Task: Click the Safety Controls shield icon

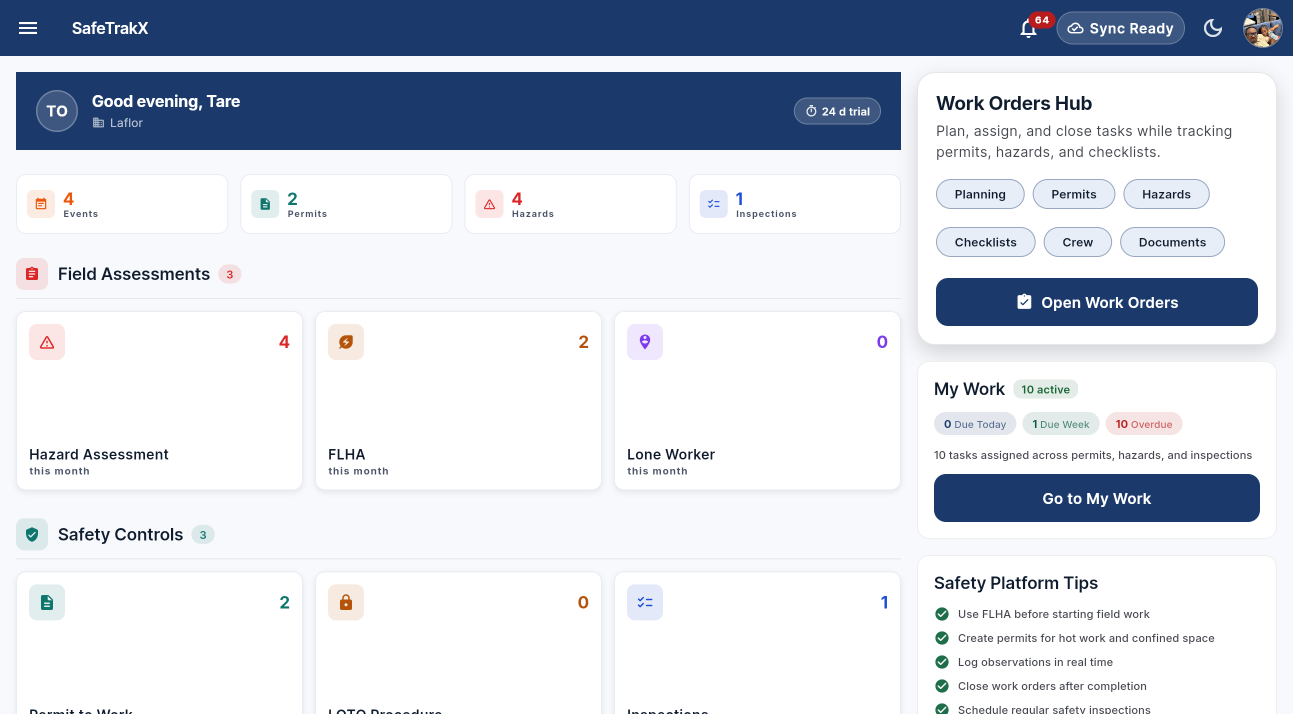Action: tap(32, 534)
